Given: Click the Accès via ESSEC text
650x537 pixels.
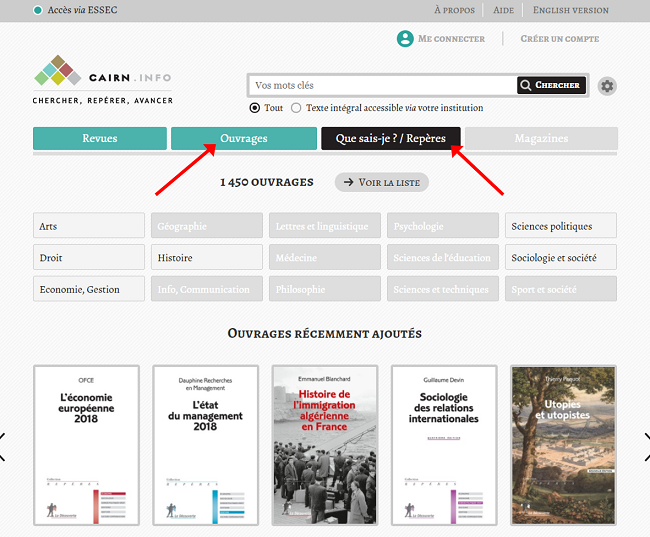Looking at the screenshot, I should (x=82, y=10).
